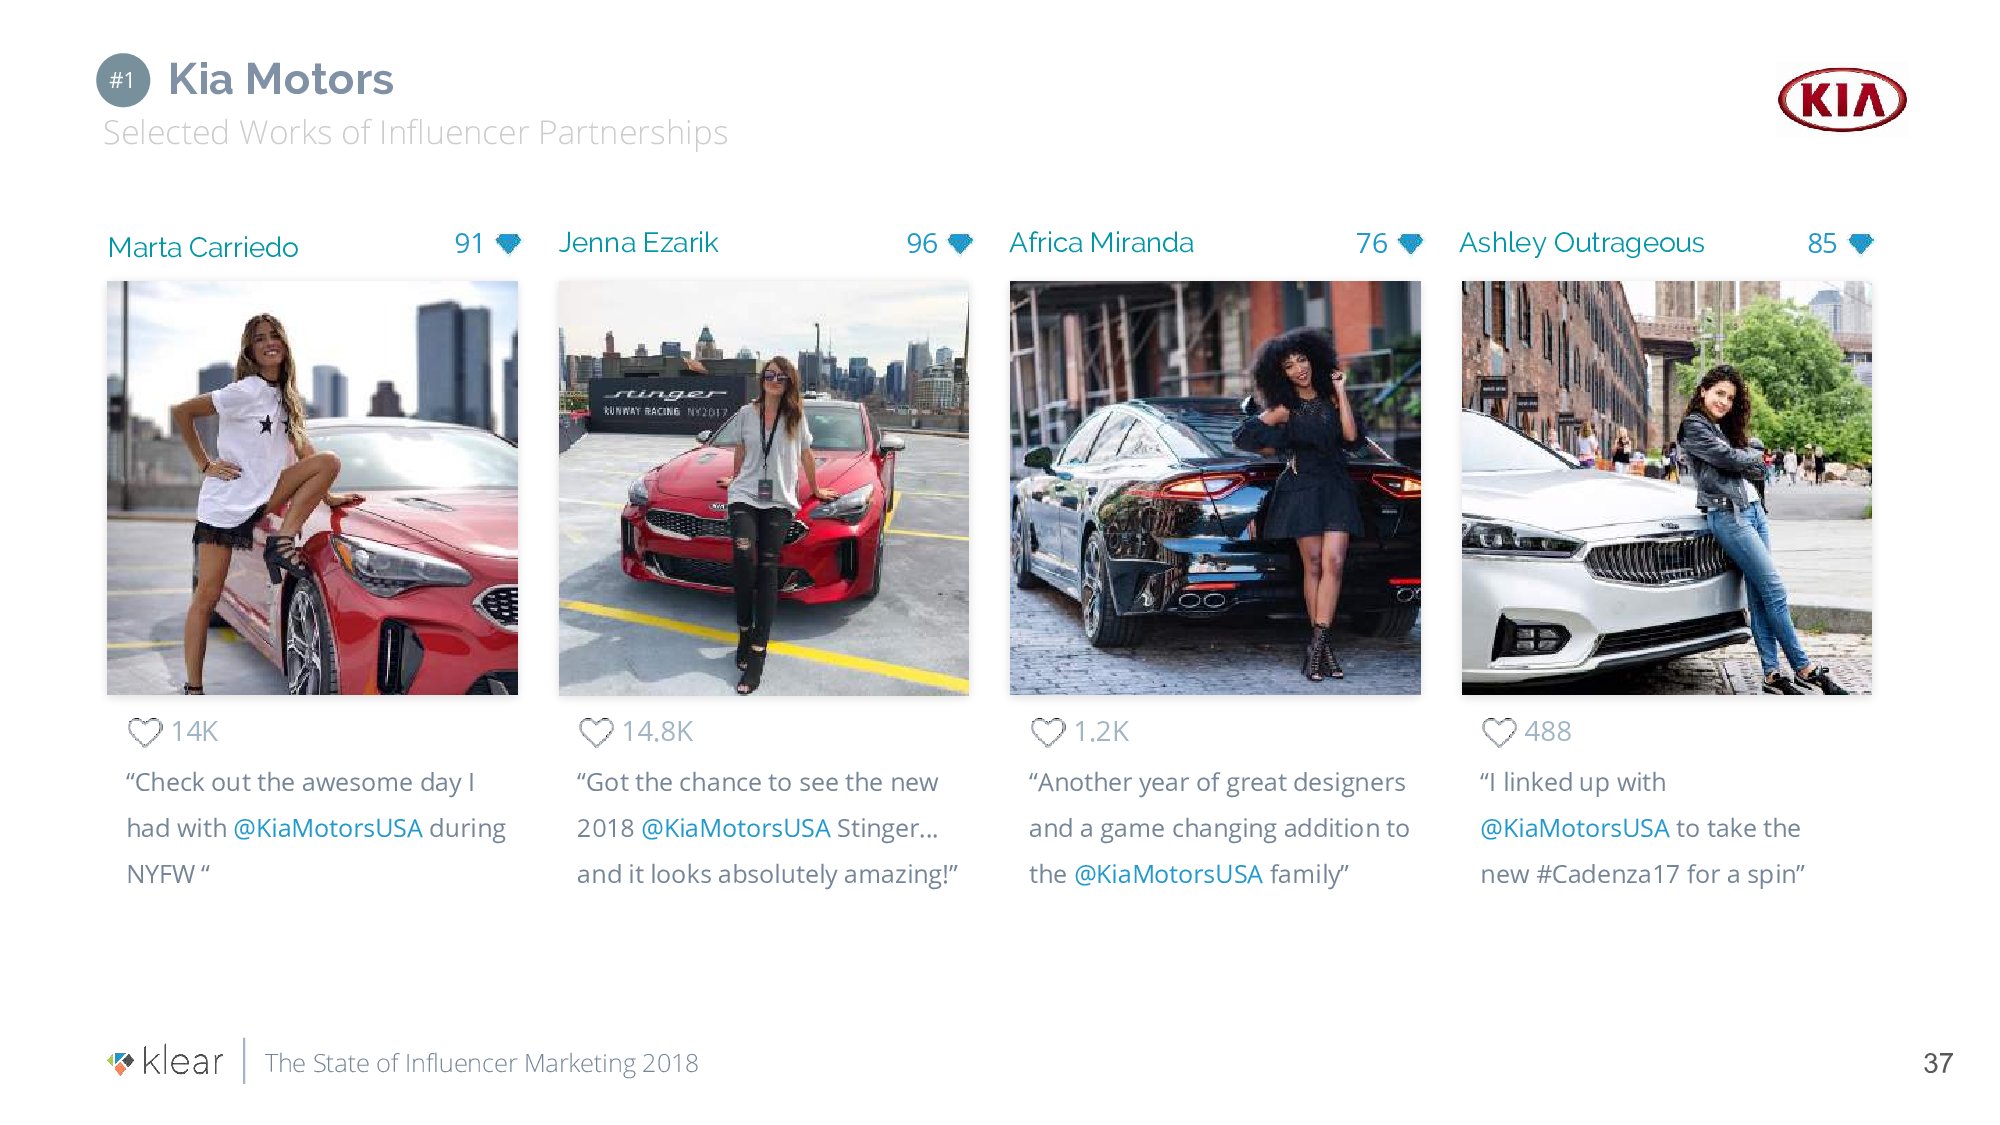Click the heart icon beside 14.8K
This screenshot has width=2000, height=1125.
(596, 732)
